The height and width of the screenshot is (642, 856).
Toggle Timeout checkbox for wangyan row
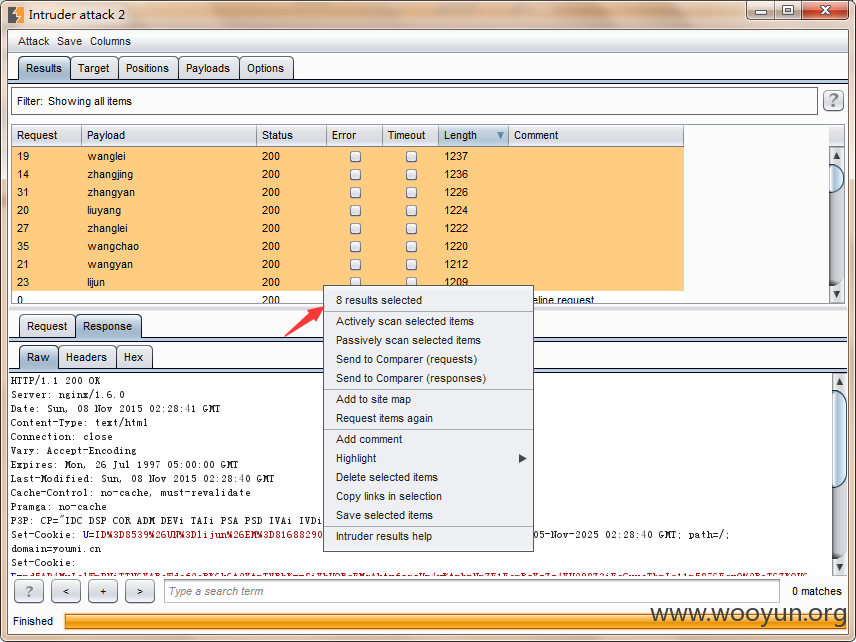coord(411,265)
